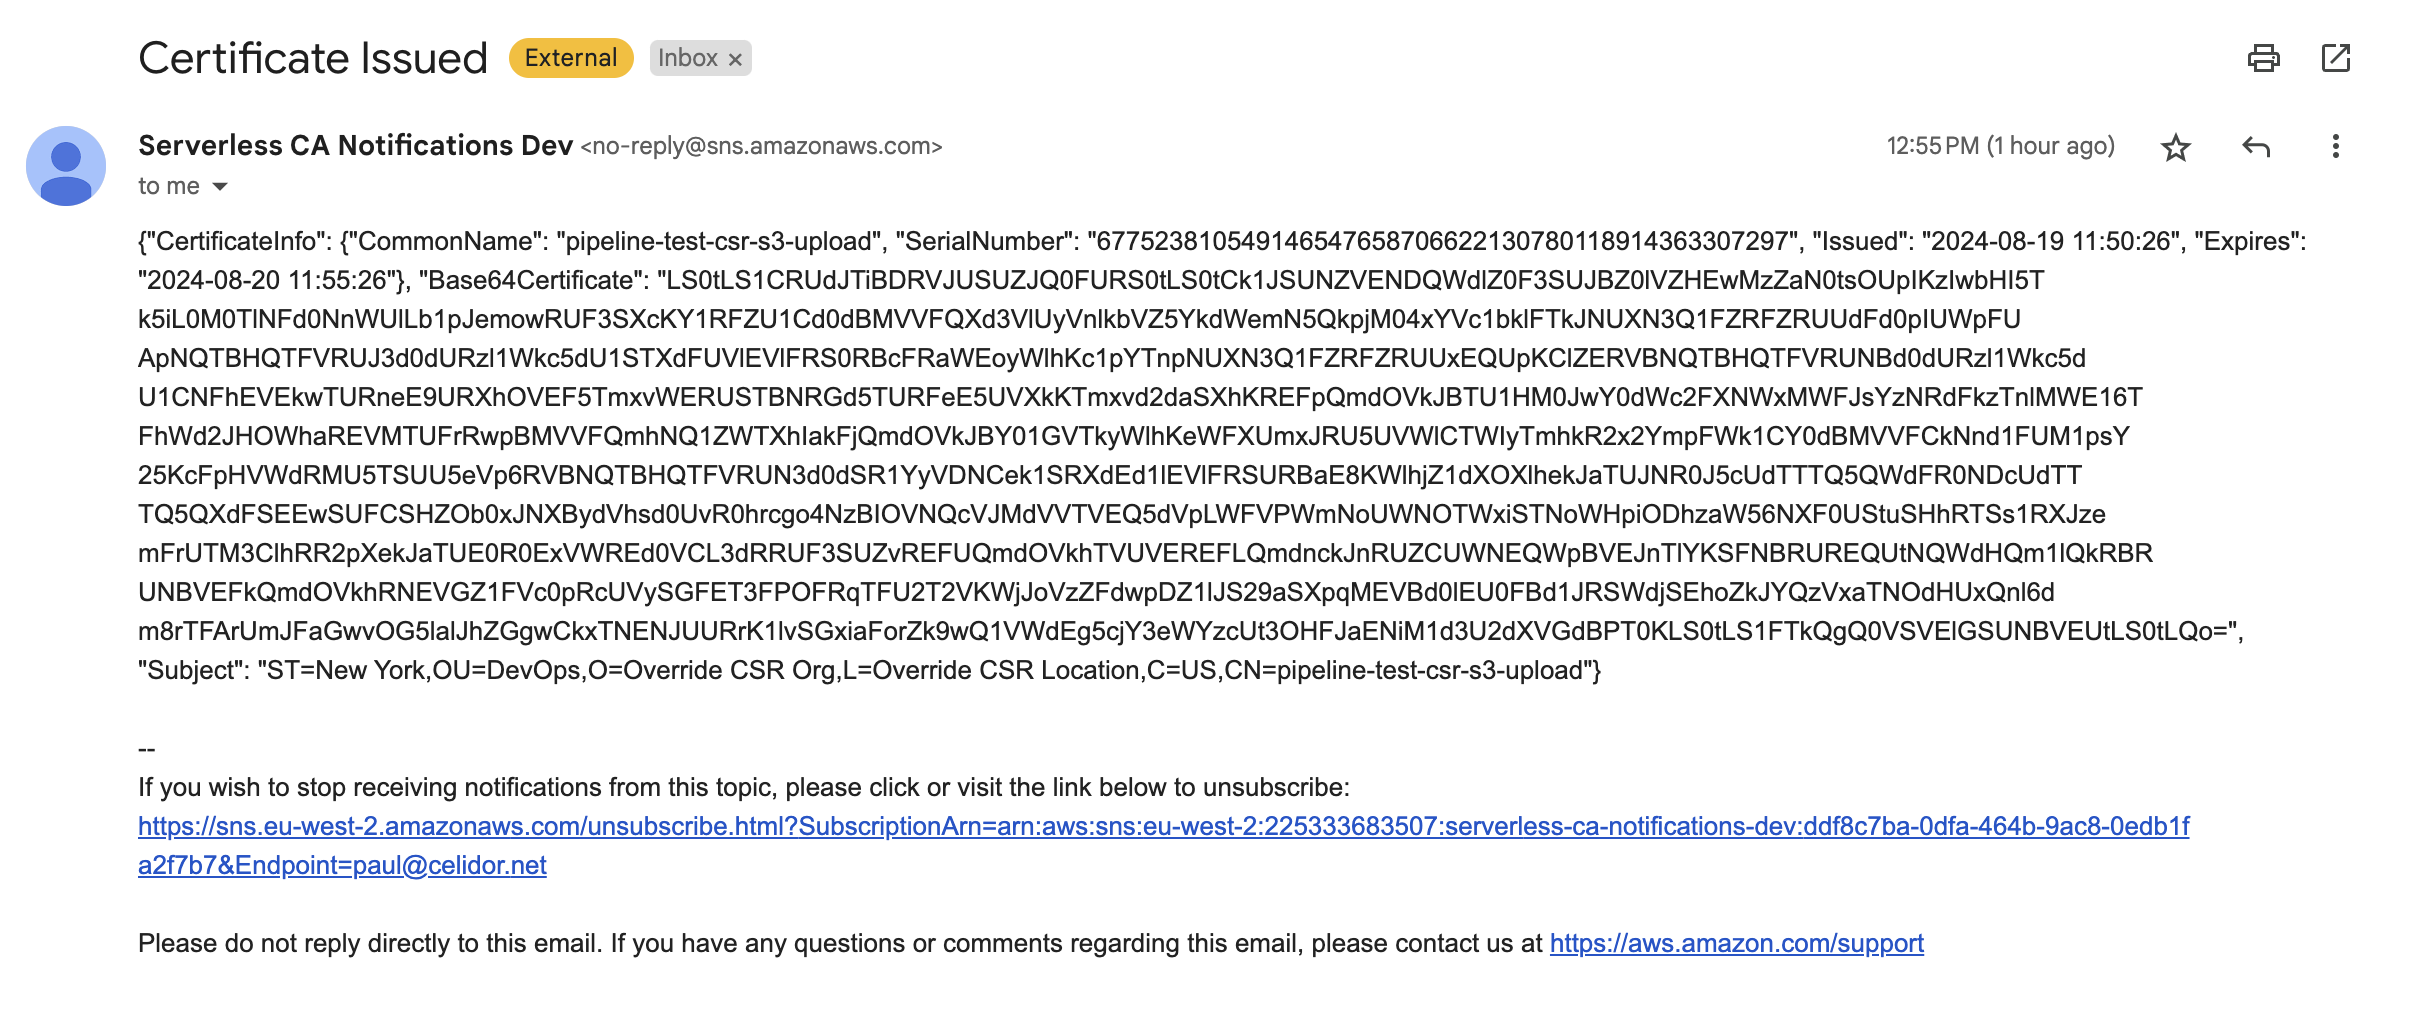This screenshot has height=1012, width=2418.
Task: Open the three-dot More options menu
Action: coord(2336,147)
